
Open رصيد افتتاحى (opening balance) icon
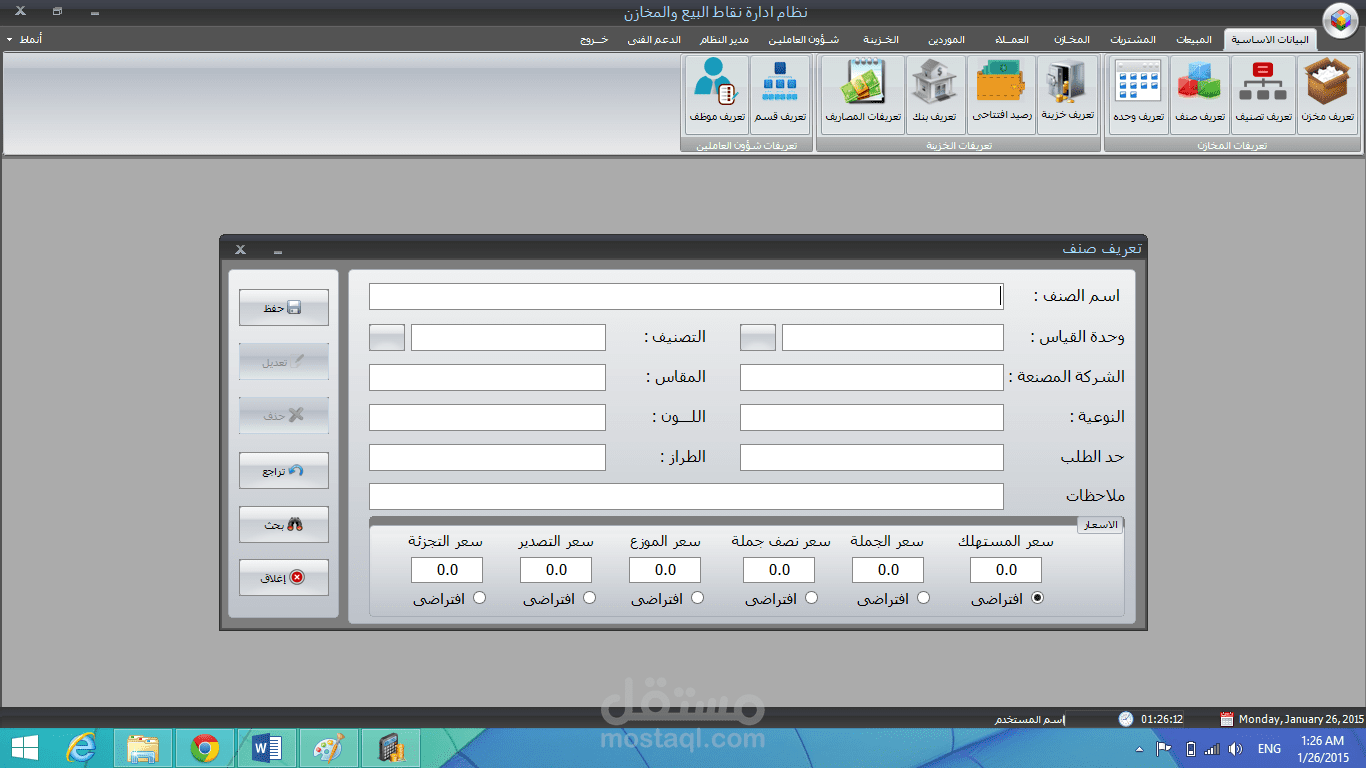point(1001,93)
